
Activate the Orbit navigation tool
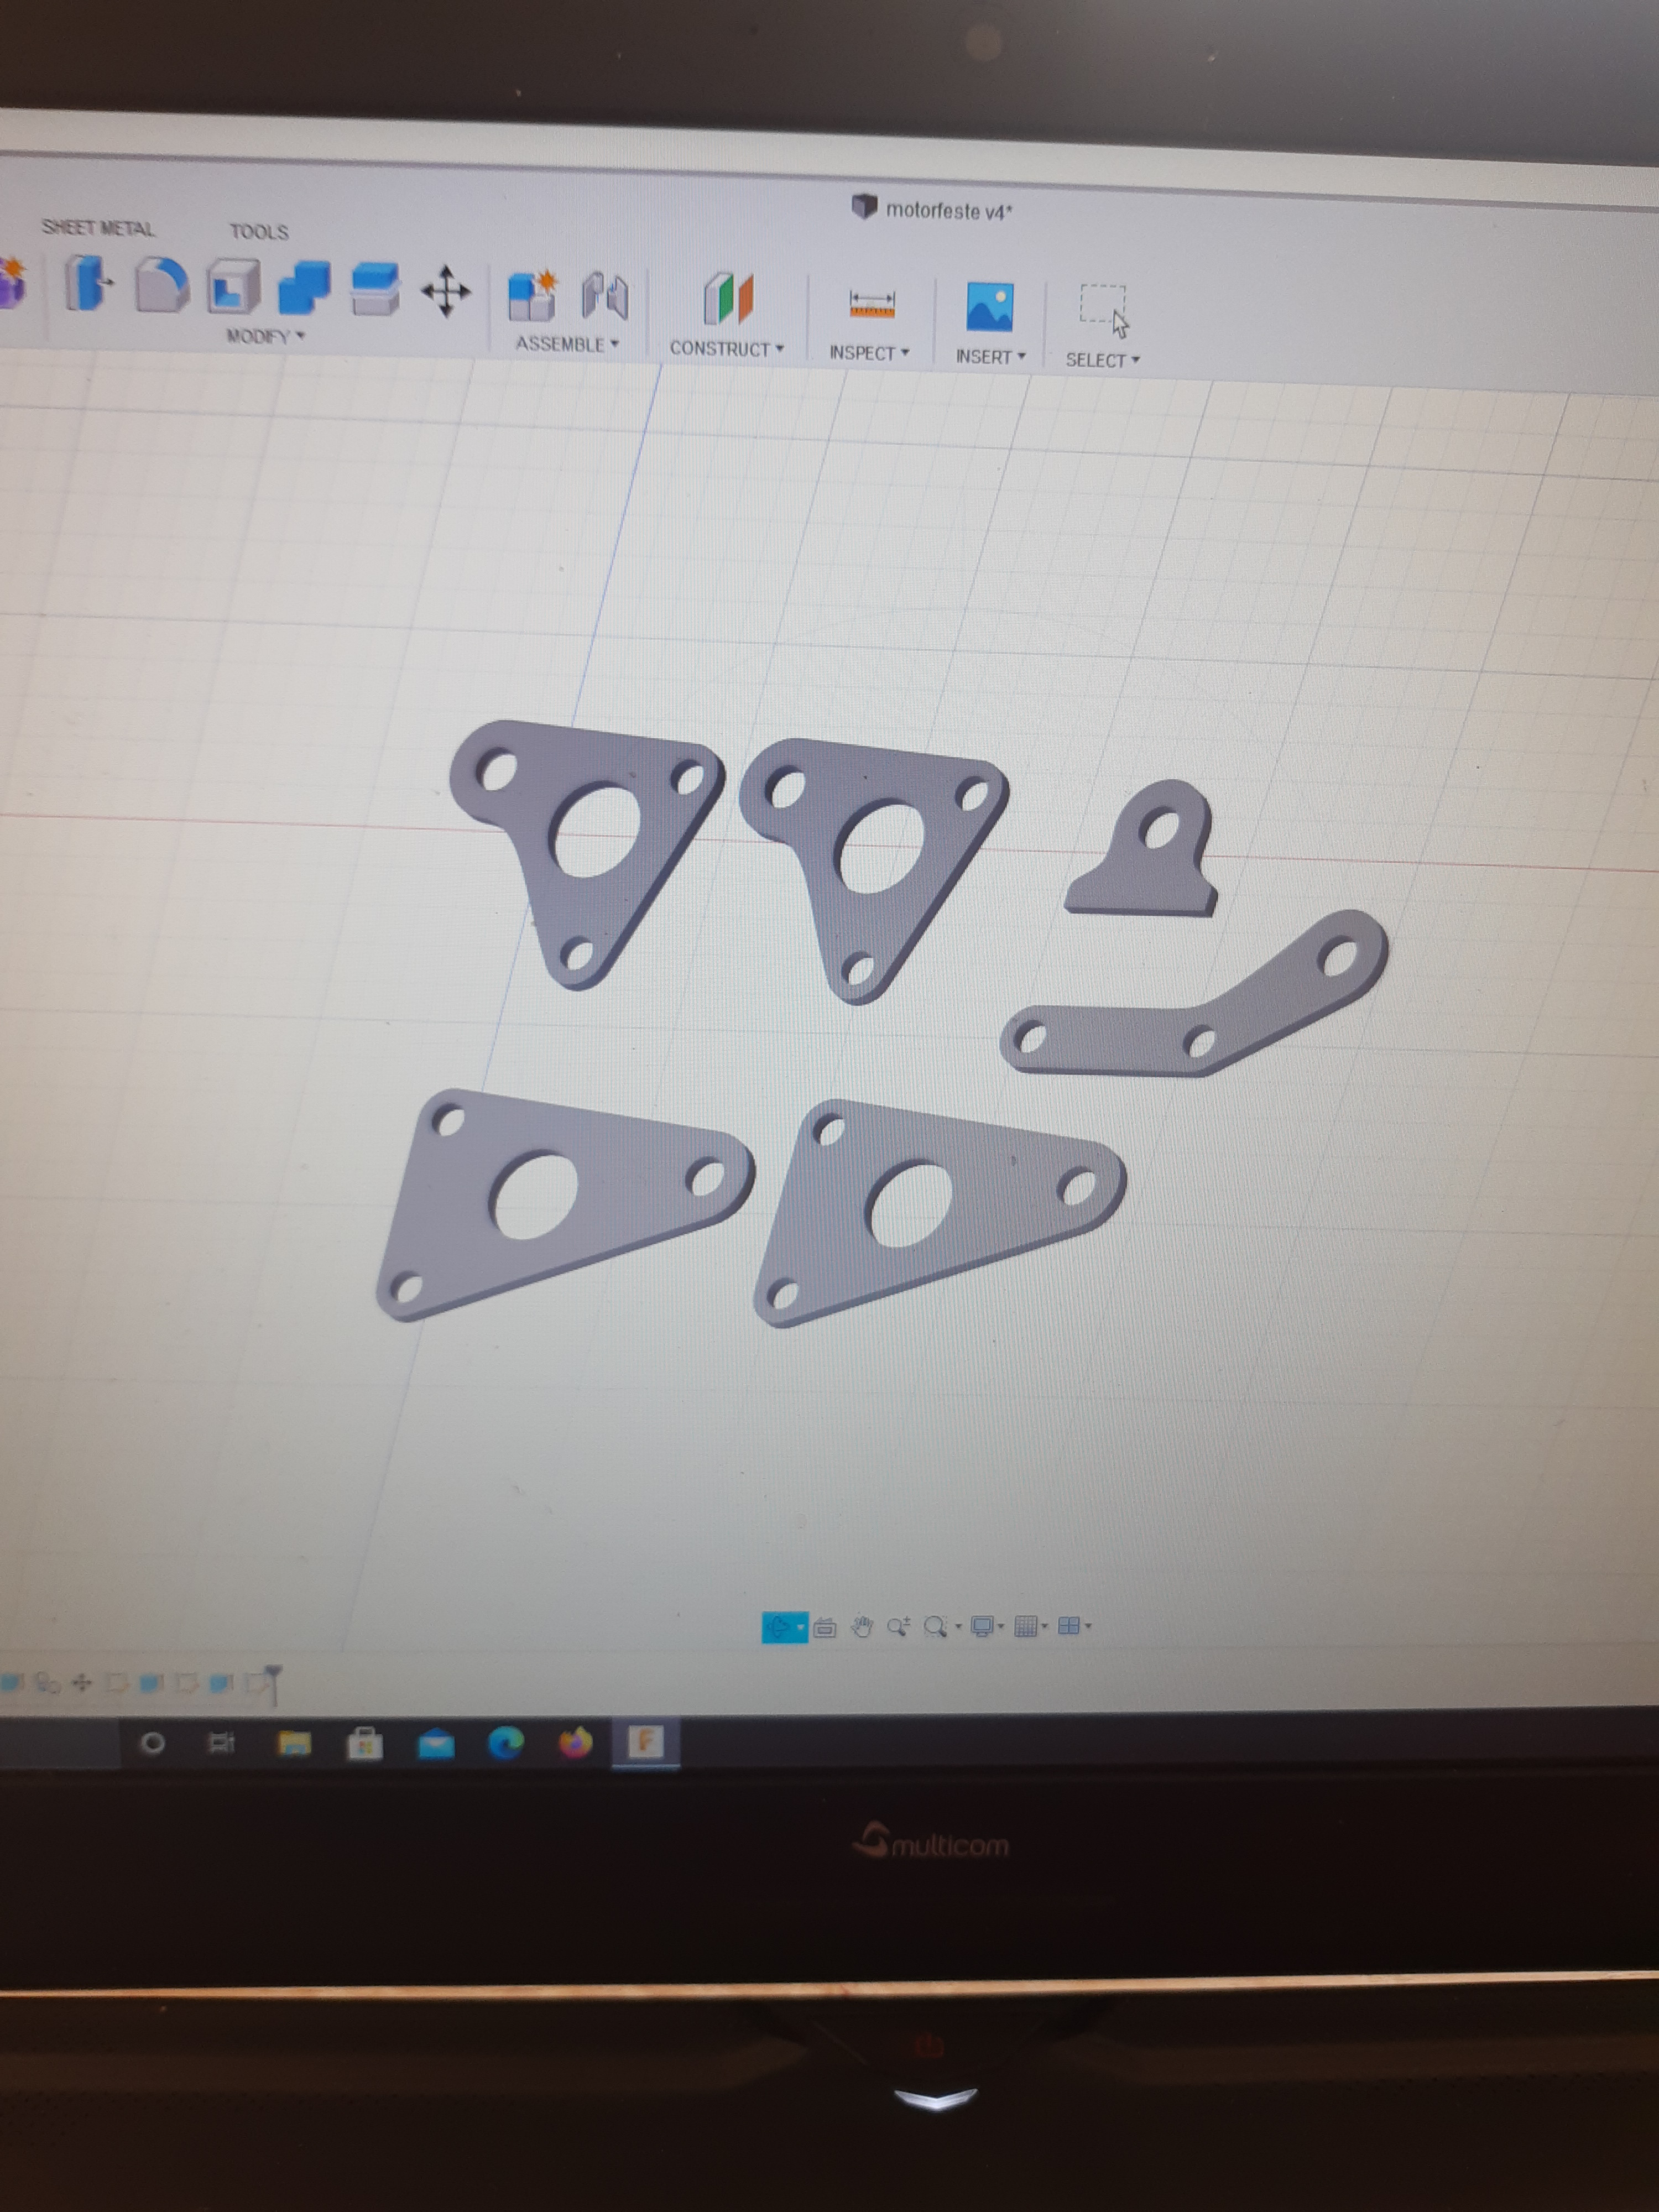779,1627
